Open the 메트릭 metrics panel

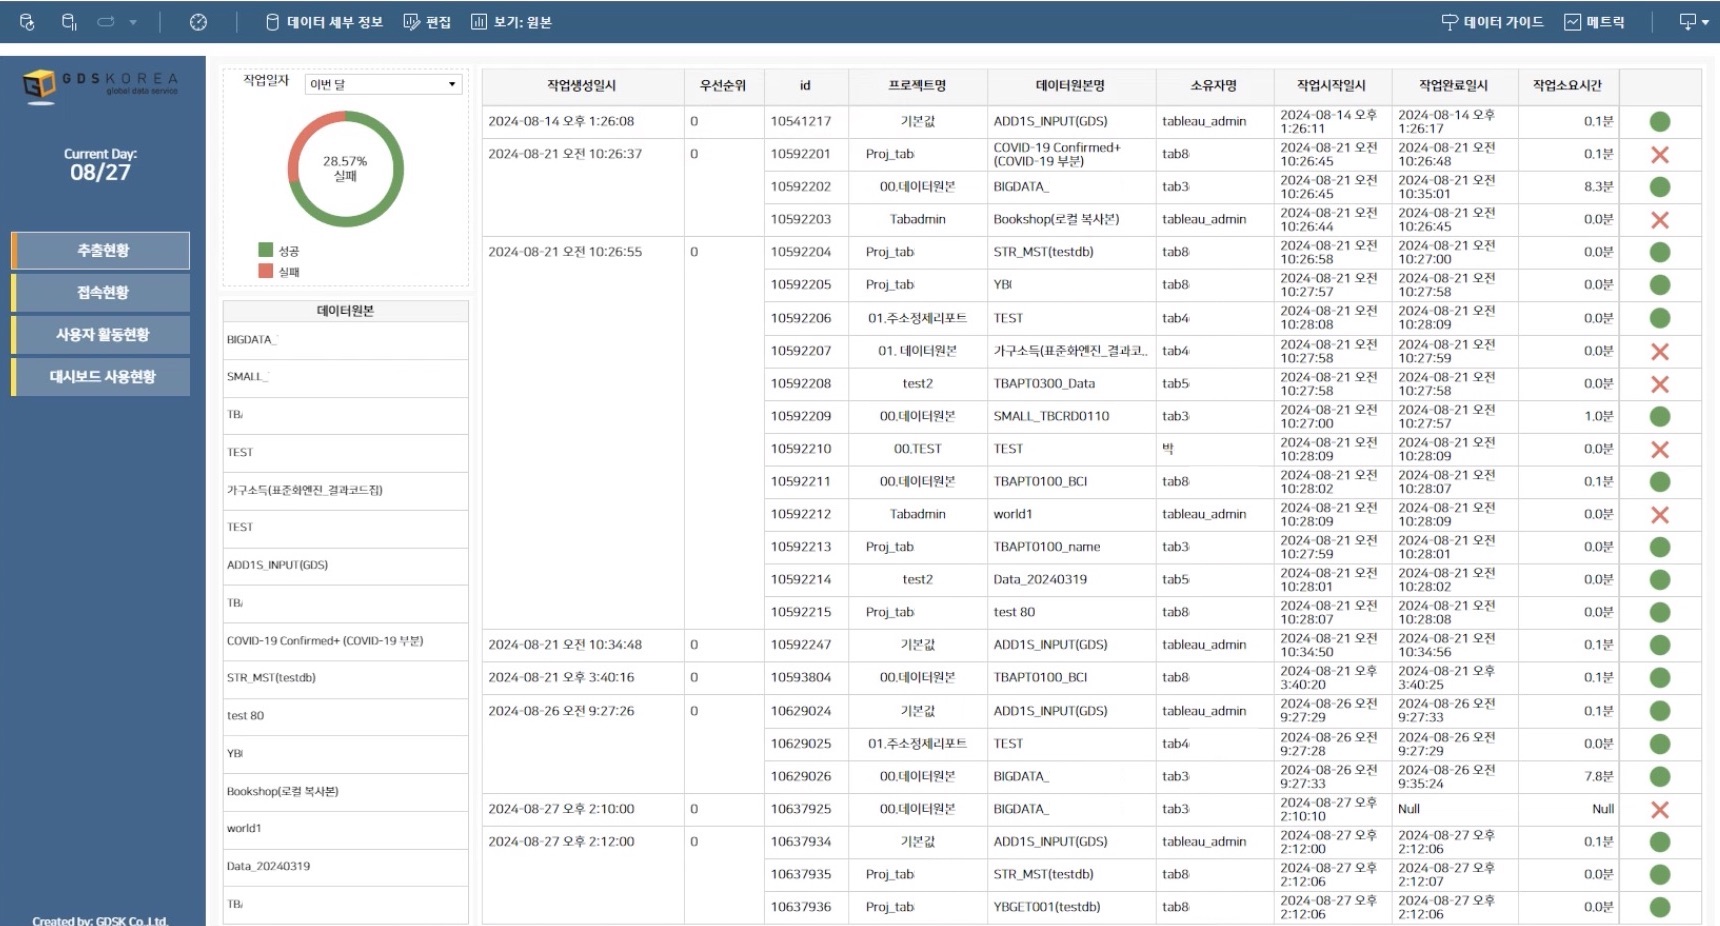1594,22
